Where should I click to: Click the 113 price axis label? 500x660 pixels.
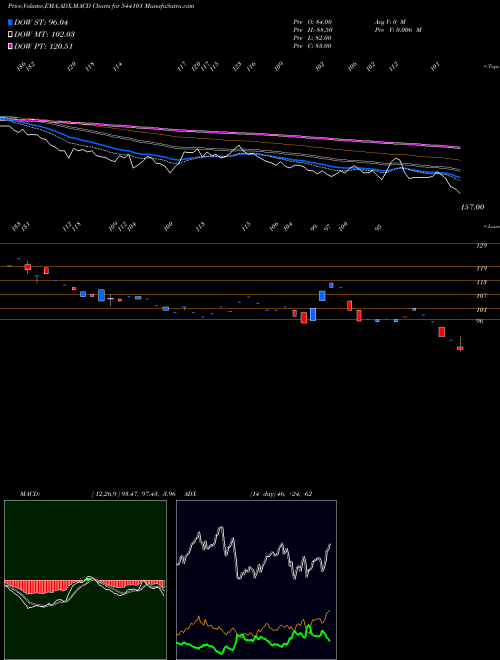(x=482, y=282)
